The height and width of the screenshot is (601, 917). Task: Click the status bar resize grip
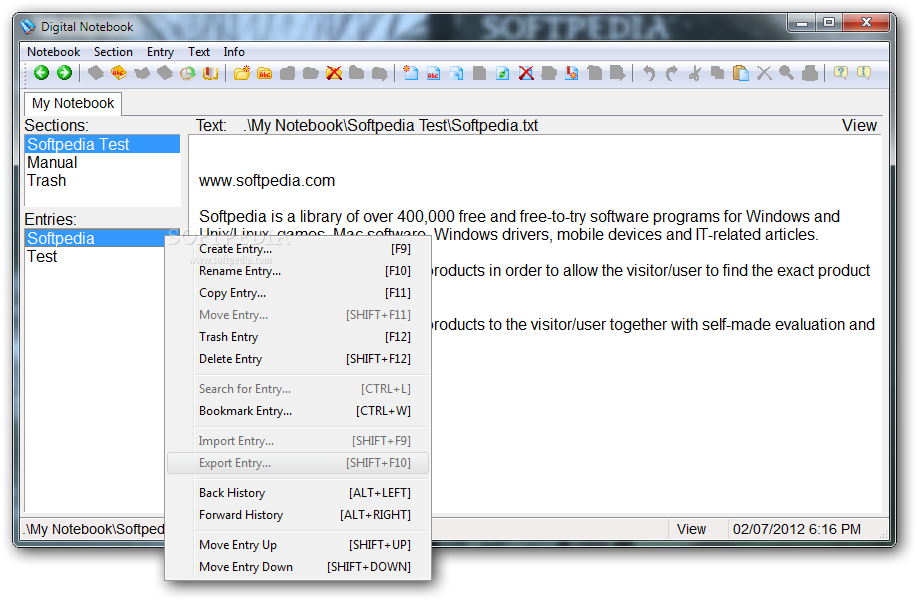[x=883, y=533]
